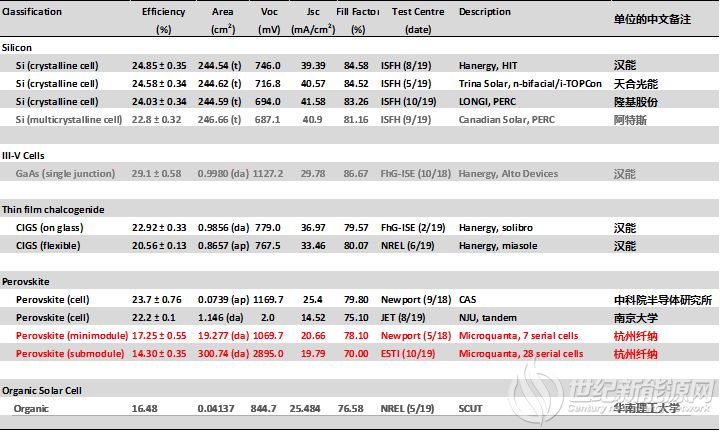Select the Chinese note '中科院半导体研究所'
Screen dimensions: 720x432
663,300
